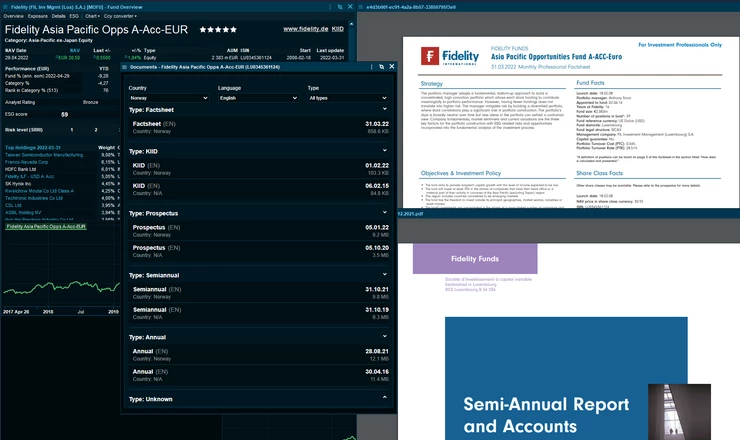This screenshot has width=740, height=440.
Task: Open the Documents window vertical dots menu
Action: coord(371,67)
